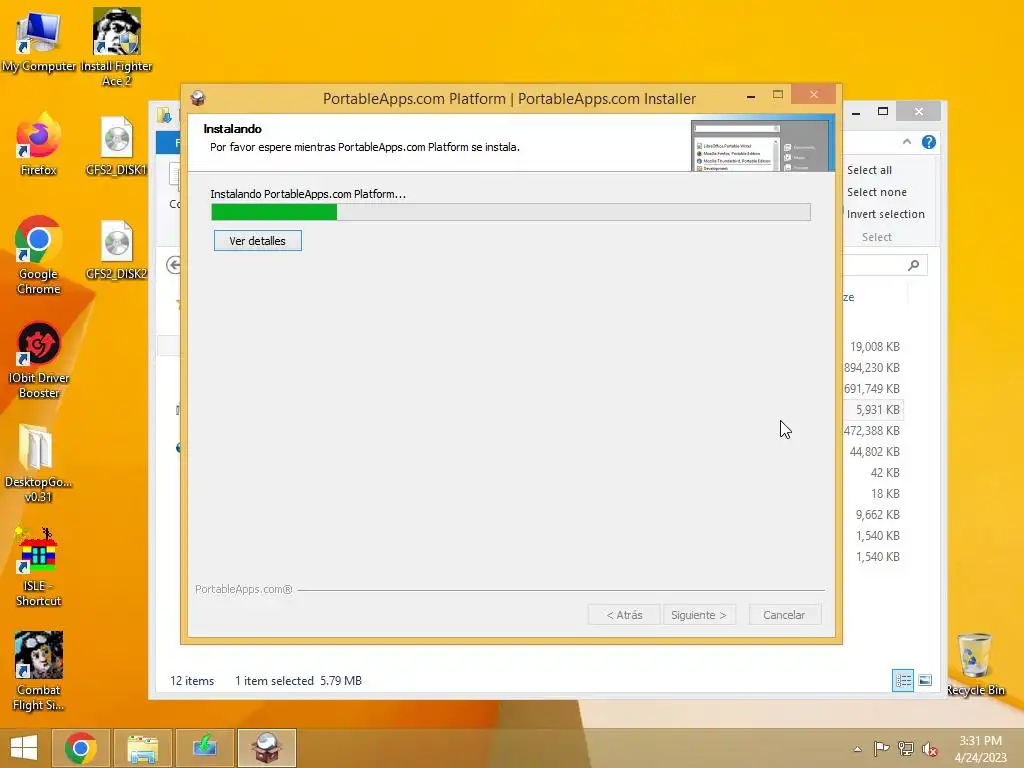Click the Explorer back arrow button
The image size is (1024, 768).
pyautogui.click(x=174, y=264)
